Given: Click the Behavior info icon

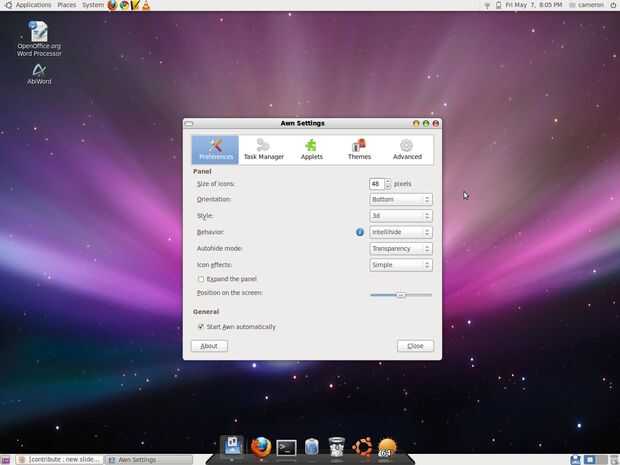Looking at the screenshot, I should click(359, 232).
